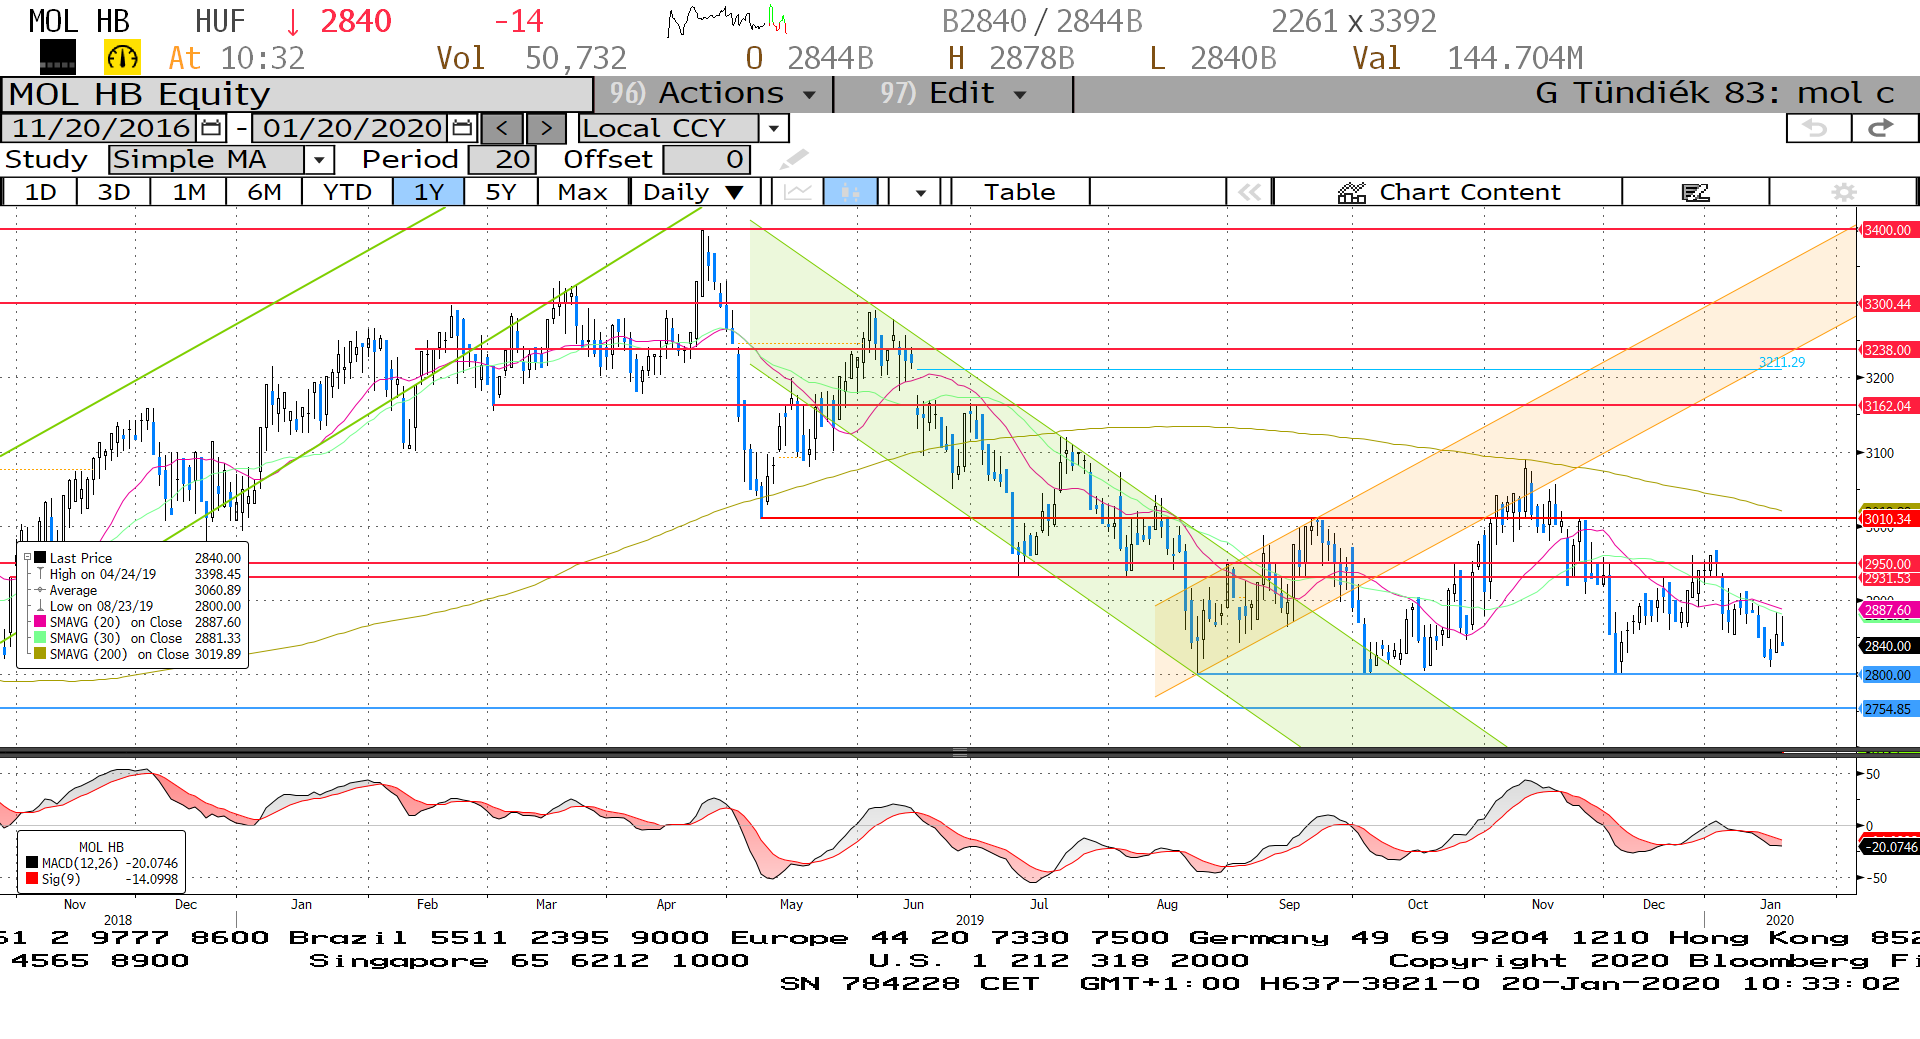The width and height of the screenshot is (1920, 1039).
Task: Open chart settings gear icon
Action: 1844,192
